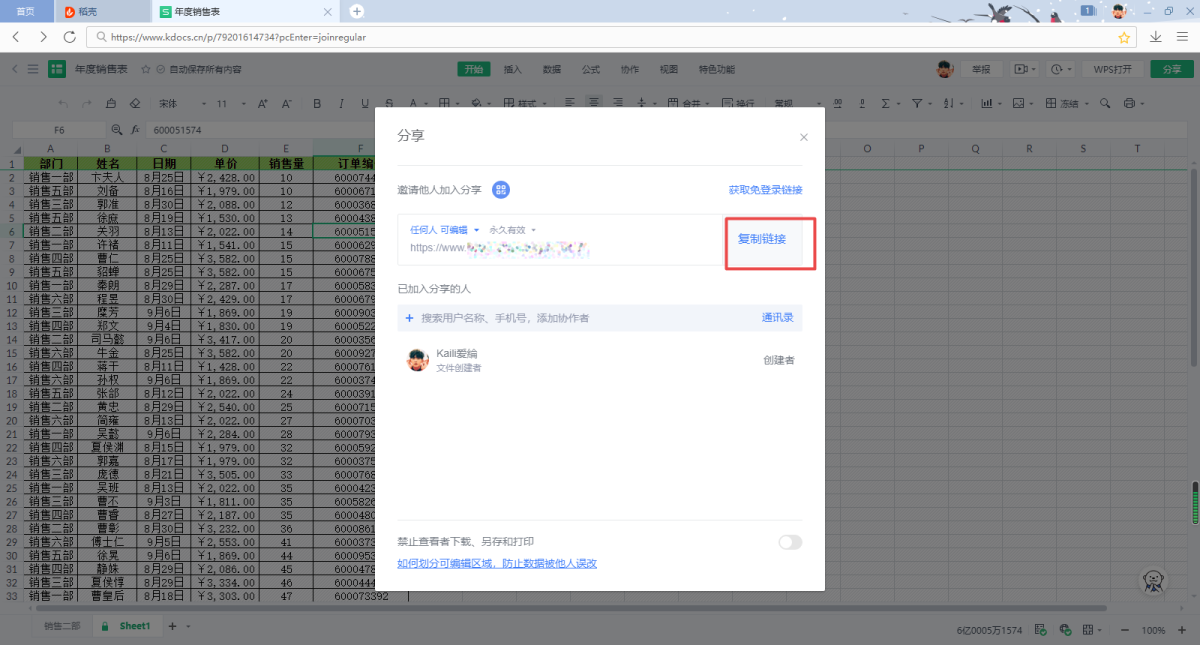Image resolution: width=1200 pixels, height=645 pixels.
Task: Switch to the 首页 browser tab
Action: 26,11
